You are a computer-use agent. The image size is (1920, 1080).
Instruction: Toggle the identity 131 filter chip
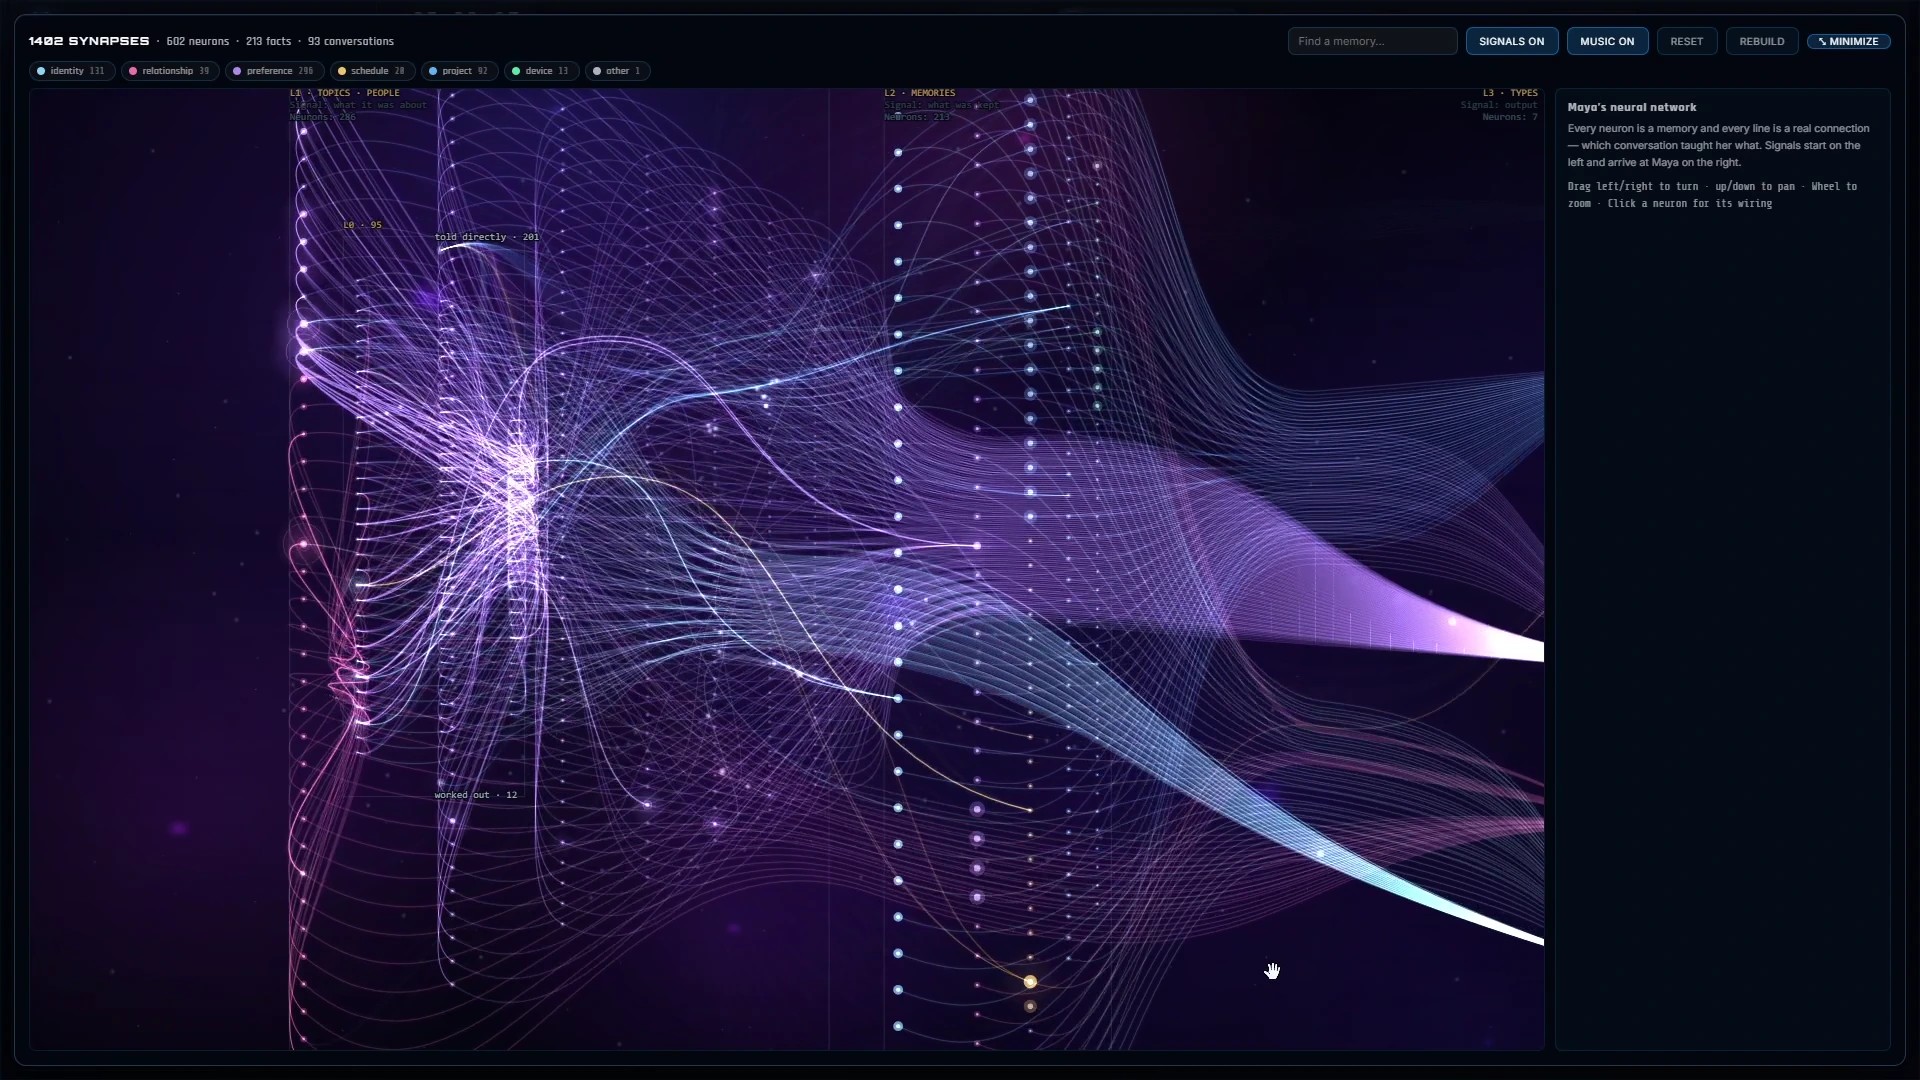pyautogui.click(x=70, y=71)
